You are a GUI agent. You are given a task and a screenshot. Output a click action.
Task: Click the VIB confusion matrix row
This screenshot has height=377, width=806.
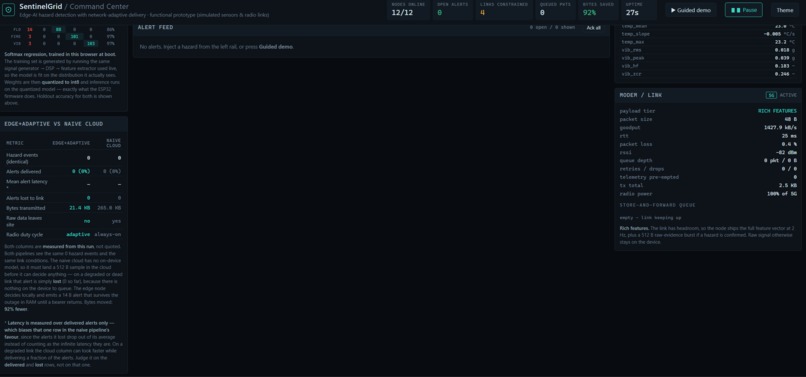[x=63, y=44]
